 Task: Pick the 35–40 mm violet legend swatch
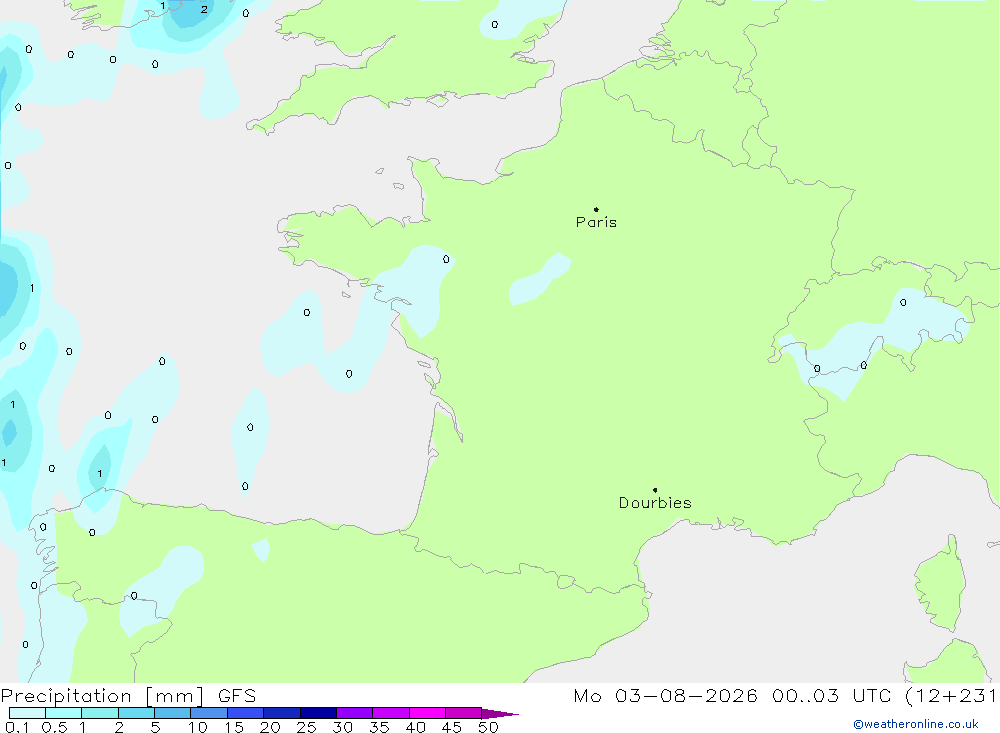point(391,713)
